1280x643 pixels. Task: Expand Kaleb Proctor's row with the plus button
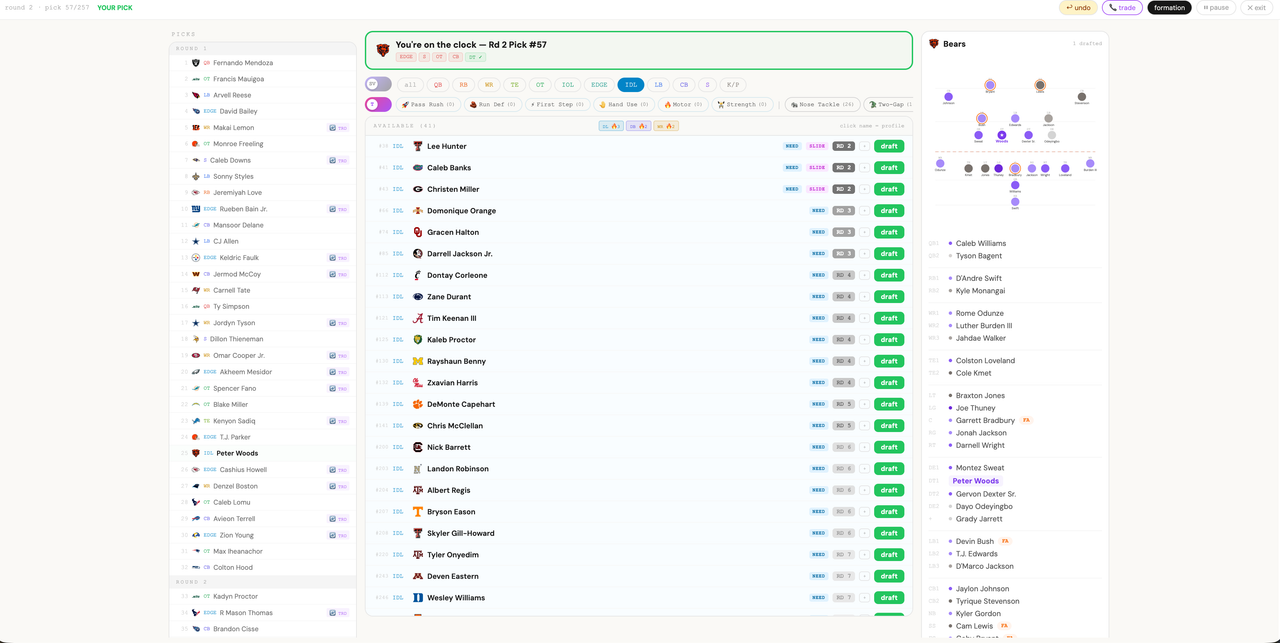click(x=865, y=340)
